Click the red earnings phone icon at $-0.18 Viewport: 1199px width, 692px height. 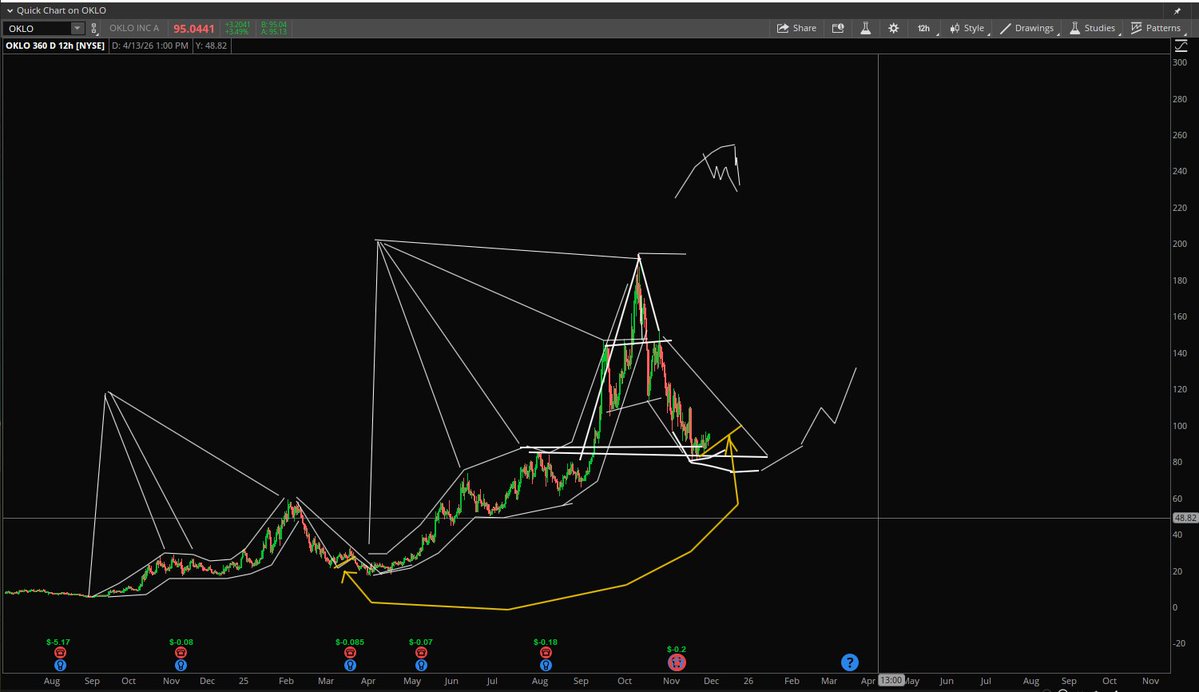click(545, 652)
